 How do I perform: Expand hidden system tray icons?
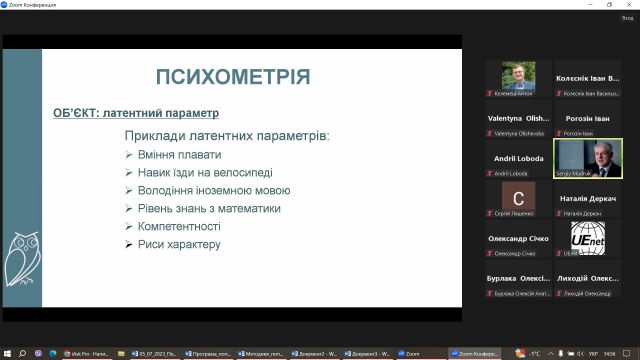[x=551, y=353]
